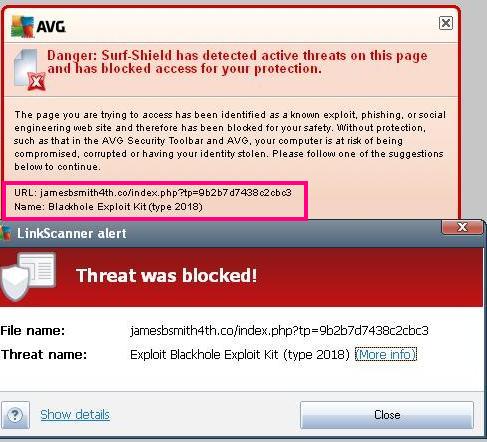
Task: Click the LinkScanner alert title bar icon
Action: (x=6, y=233)
